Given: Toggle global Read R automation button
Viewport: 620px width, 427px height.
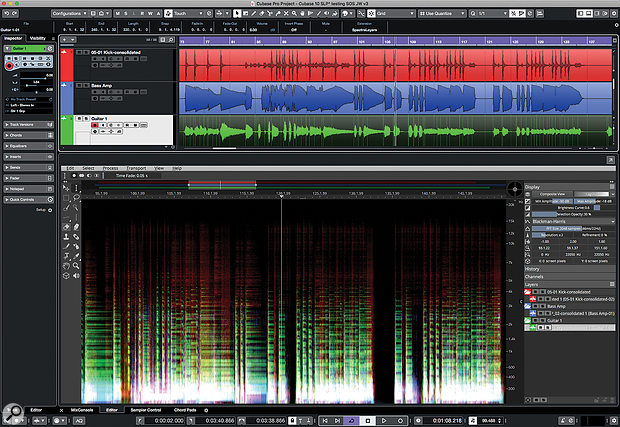Looking at the screenshot, I should 142,13.
